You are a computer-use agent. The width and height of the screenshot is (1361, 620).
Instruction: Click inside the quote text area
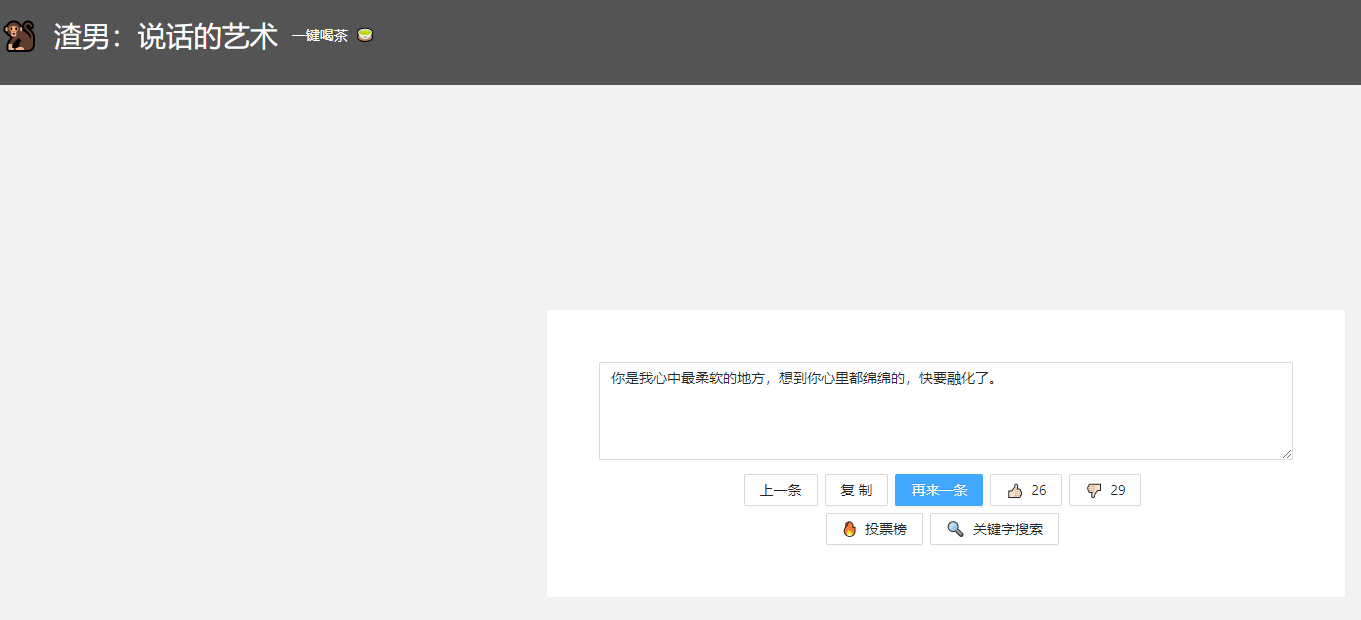[x=945, y=425]
